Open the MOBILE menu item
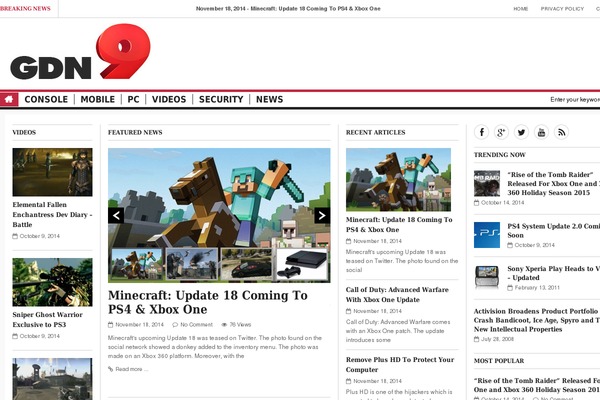Image resolution: width=600 pixels, height=400 pixels. [x=98, y=100]
